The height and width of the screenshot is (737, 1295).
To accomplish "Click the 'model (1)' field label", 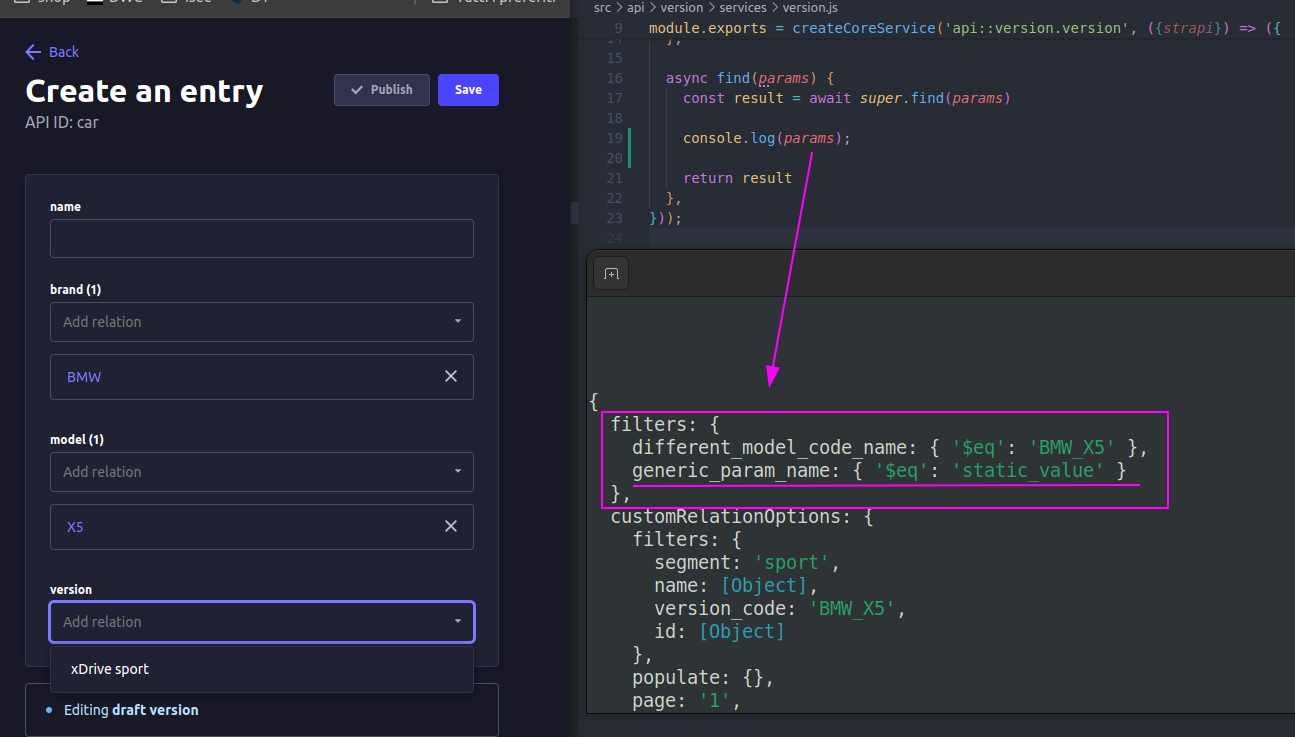I will tap(77, 440).
